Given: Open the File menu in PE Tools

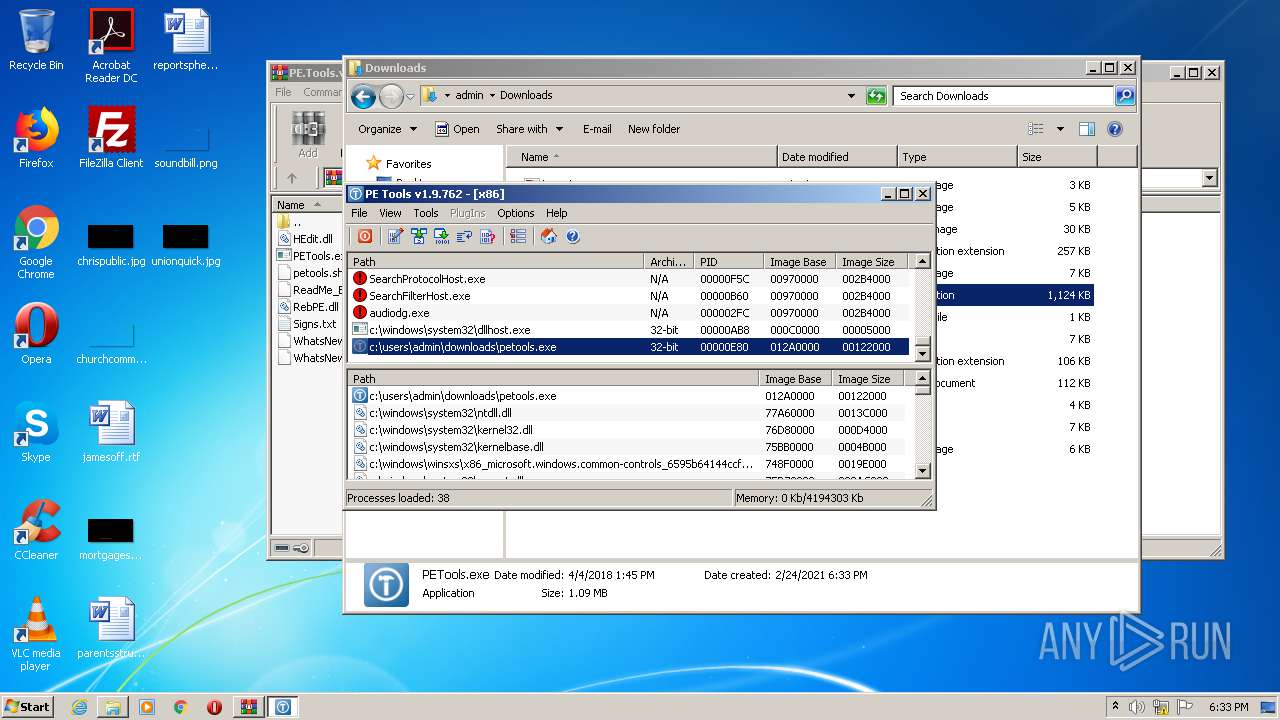Looking at the screenshot, I should pyautogui.click(x=359, y=213).
